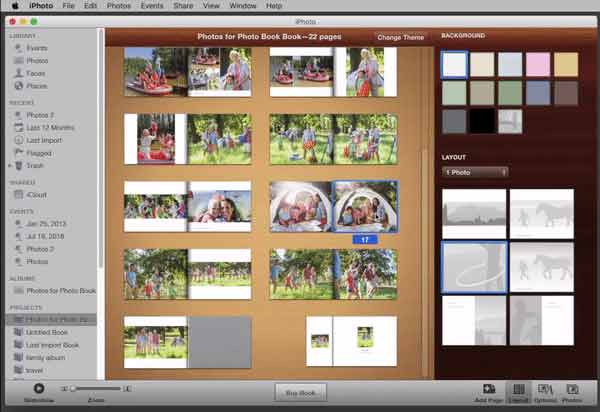This screenshot has width=600, height=412.
Task: Open the File menu
Action: [68, 5]
